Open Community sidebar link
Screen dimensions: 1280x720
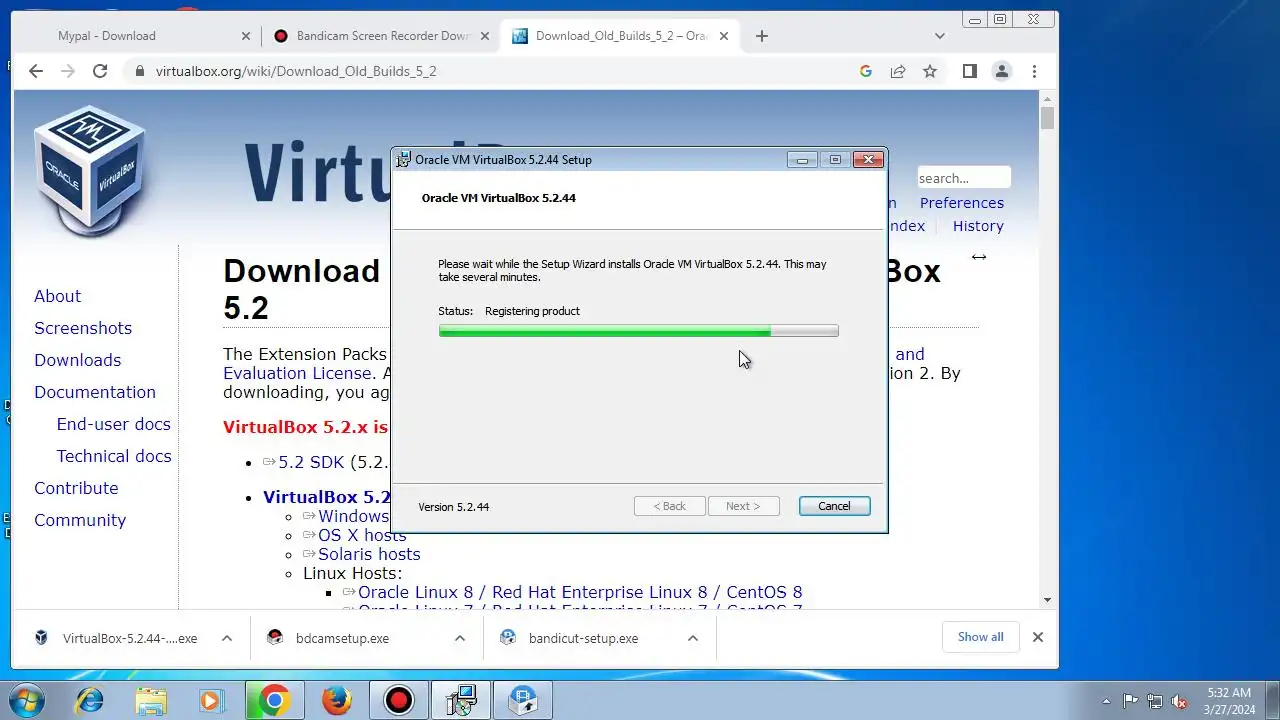point(80,520)
